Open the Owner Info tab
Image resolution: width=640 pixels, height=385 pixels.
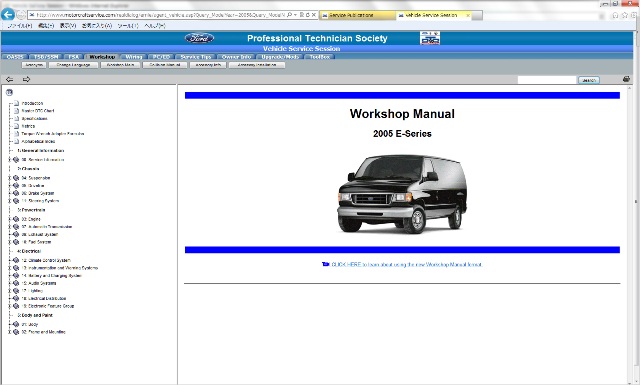pyautogui.click(x=237, y=57)
